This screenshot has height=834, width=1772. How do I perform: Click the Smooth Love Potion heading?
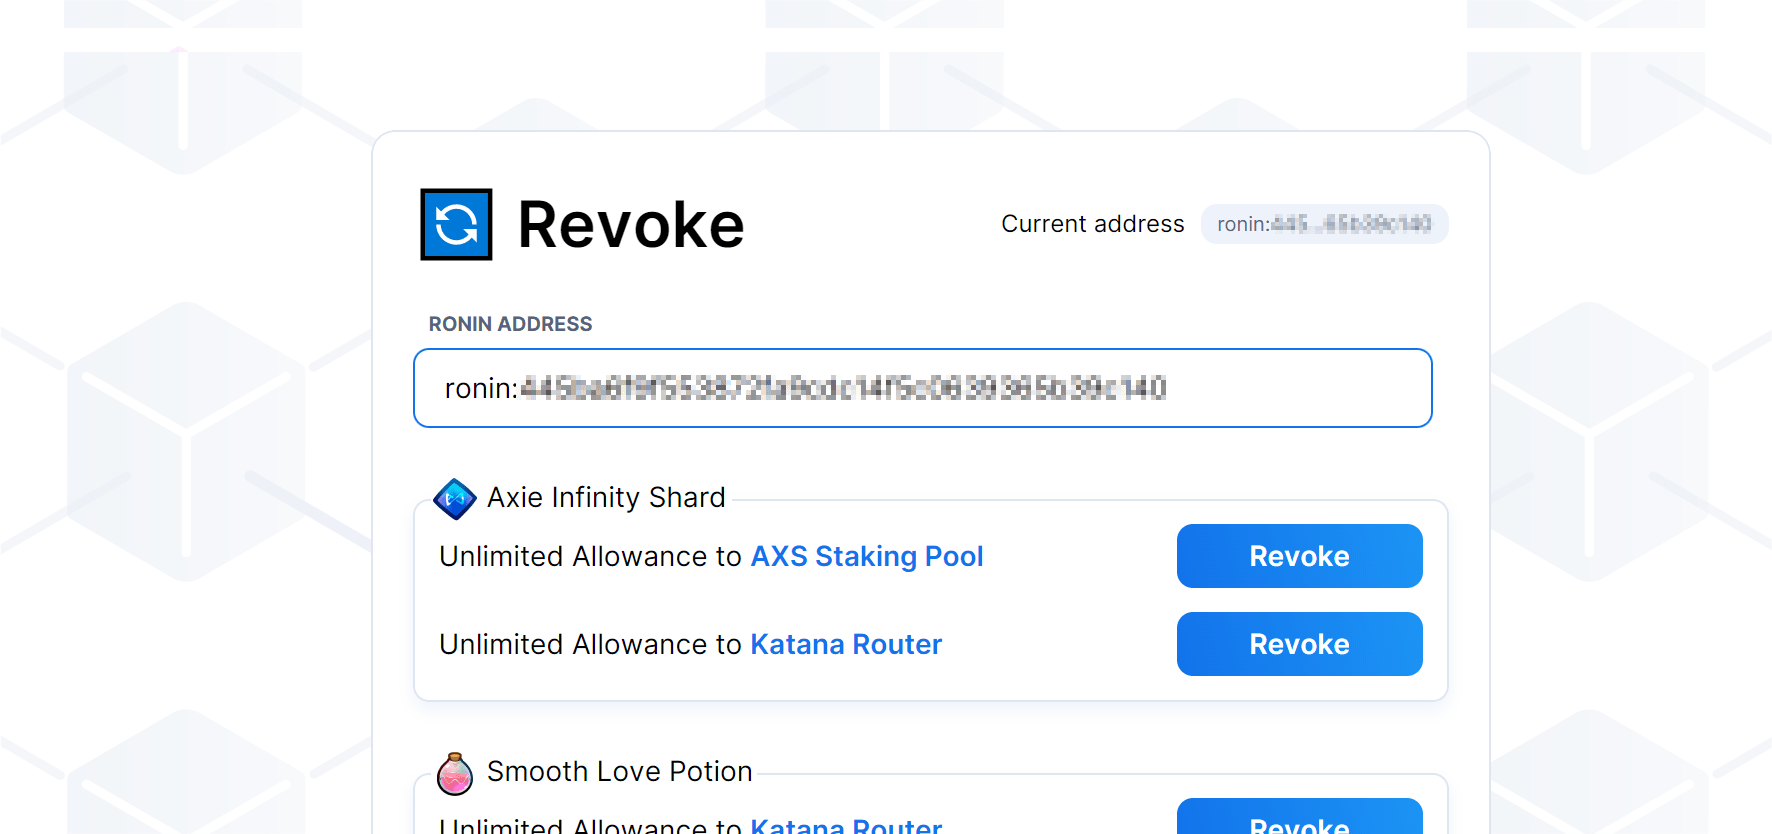pos(619,771)
